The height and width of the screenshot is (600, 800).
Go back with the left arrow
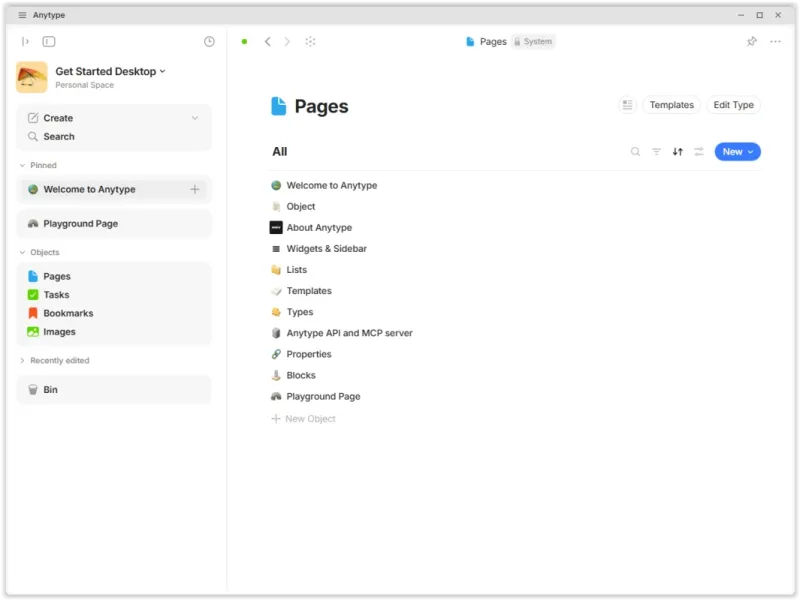267,41
